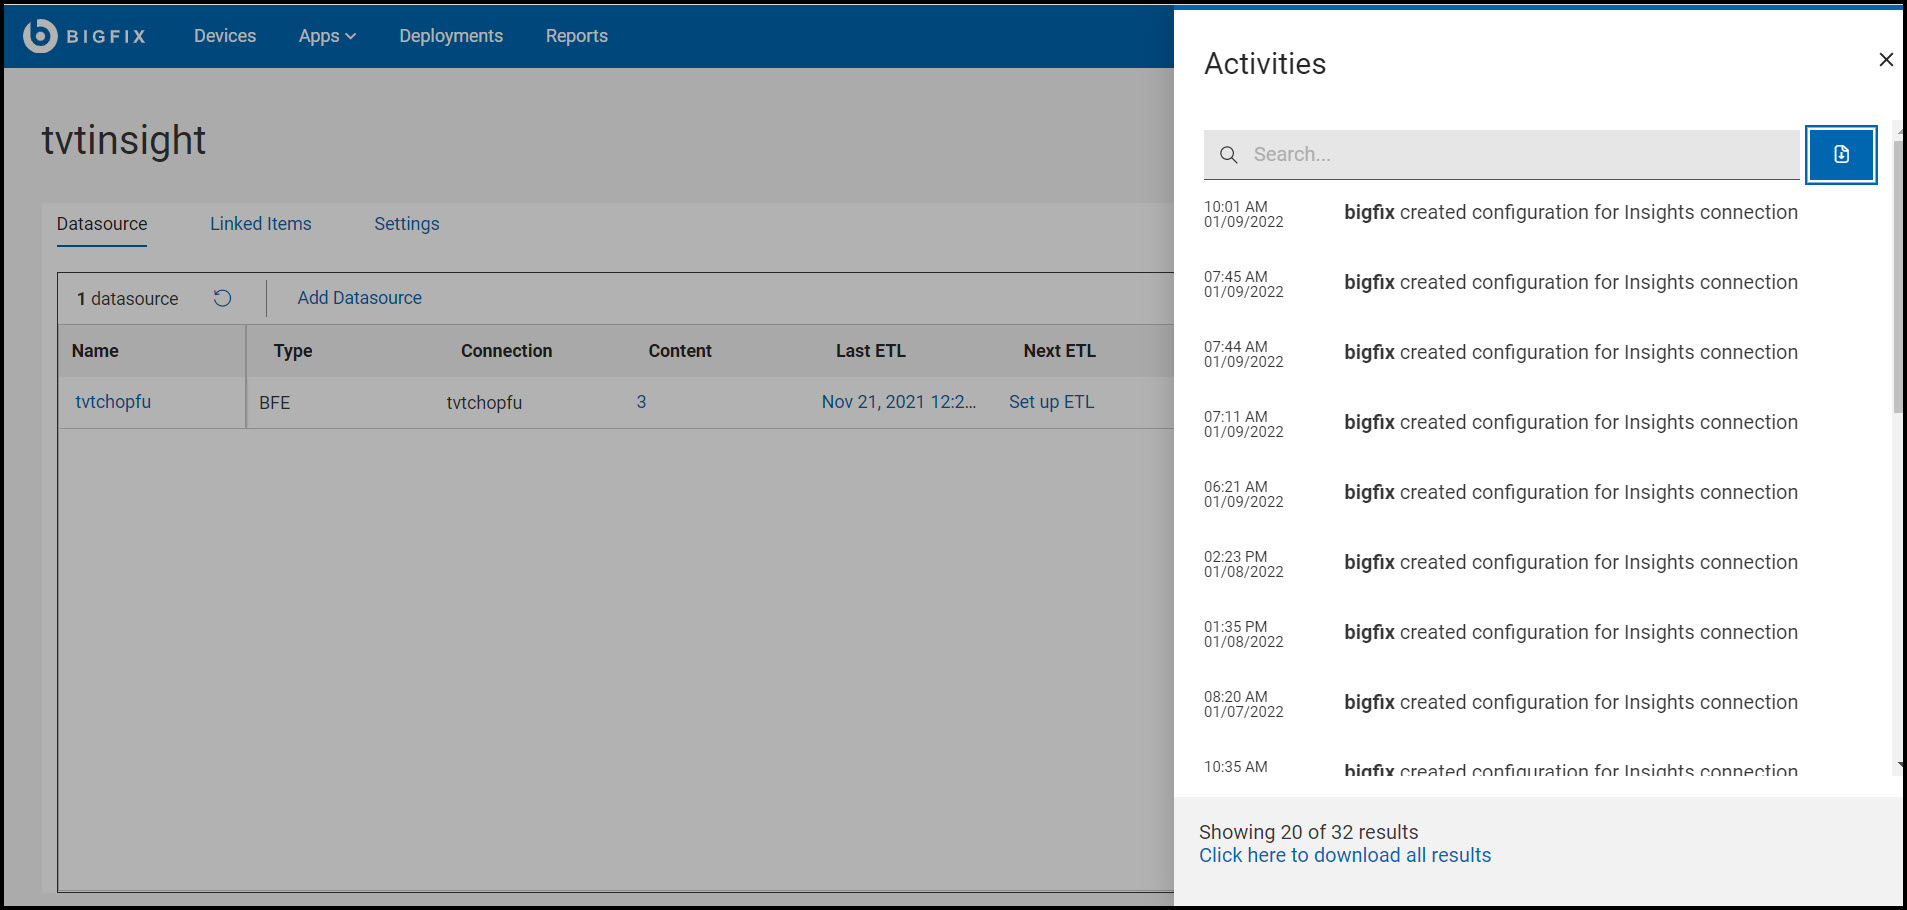Click the Activities panel scrollbar

click(1897, 280)
